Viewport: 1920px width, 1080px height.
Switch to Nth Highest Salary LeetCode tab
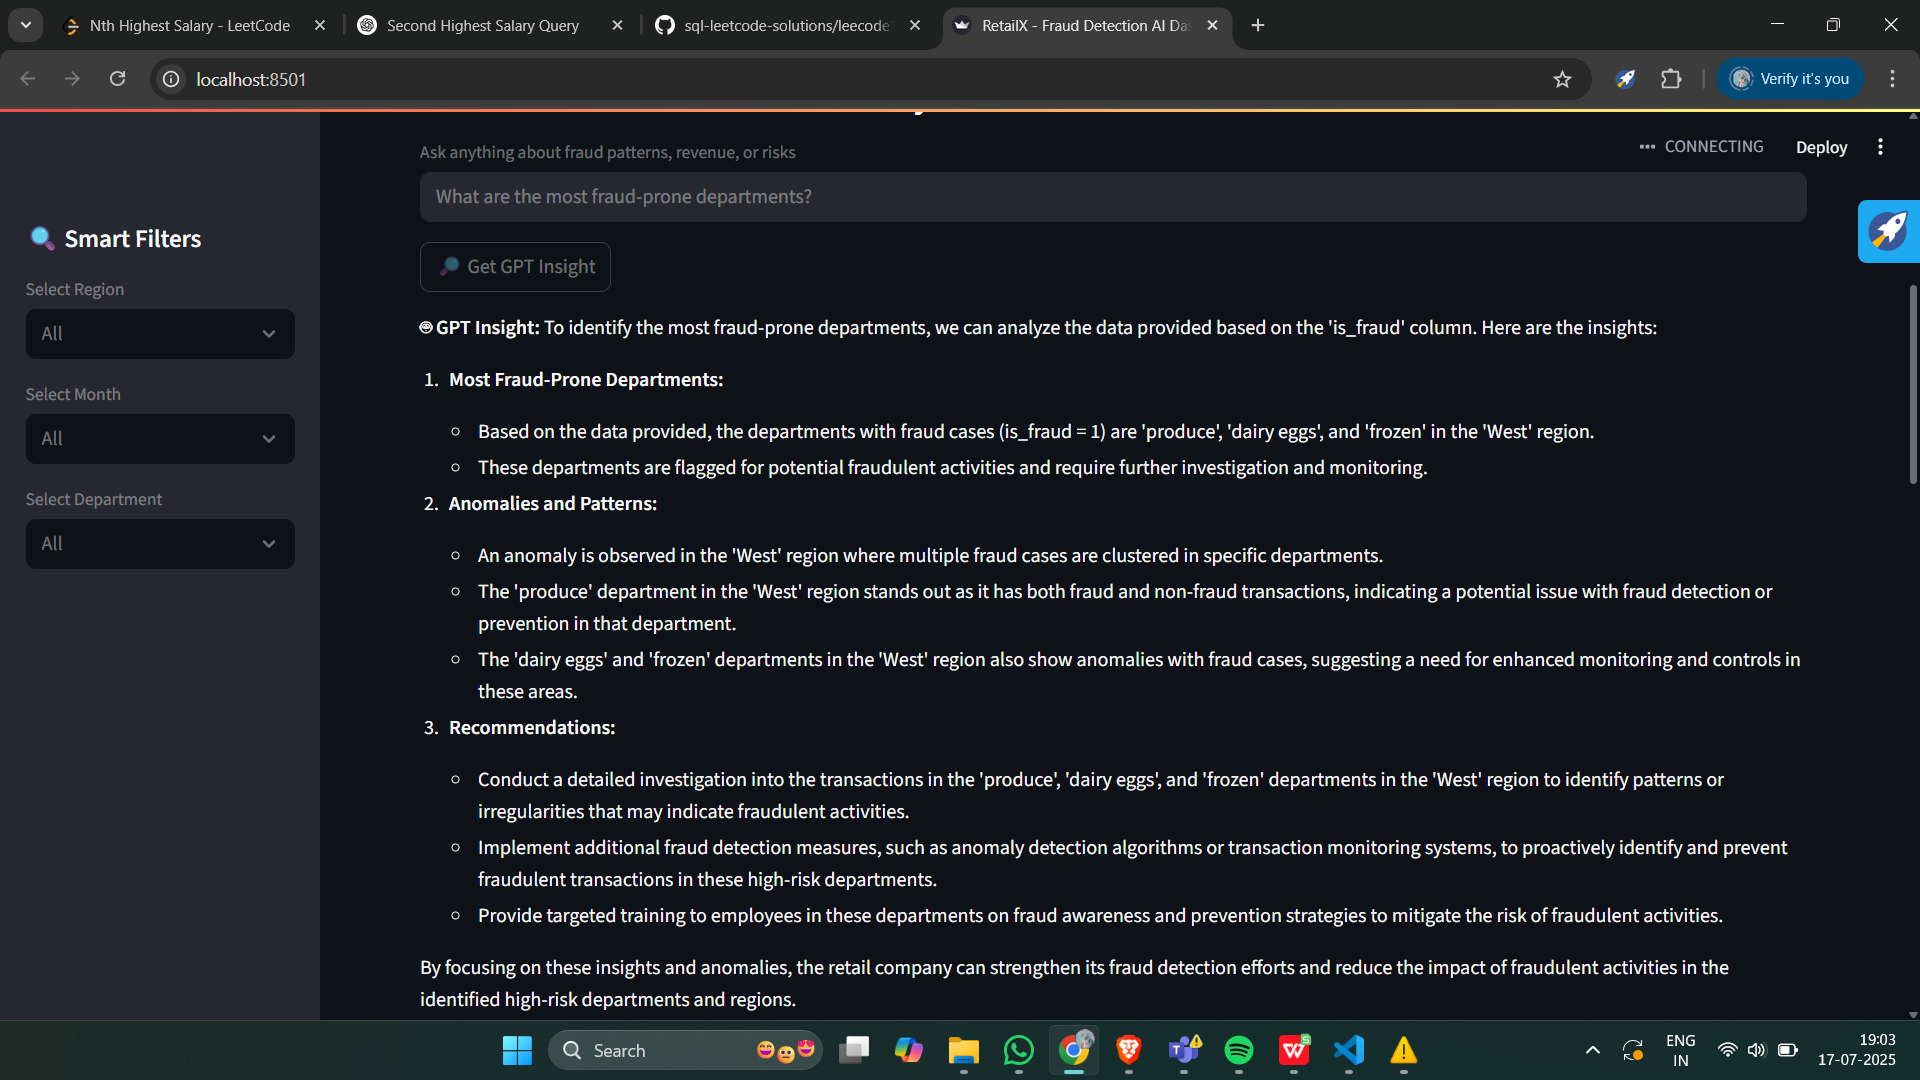(x=190, y=25)
